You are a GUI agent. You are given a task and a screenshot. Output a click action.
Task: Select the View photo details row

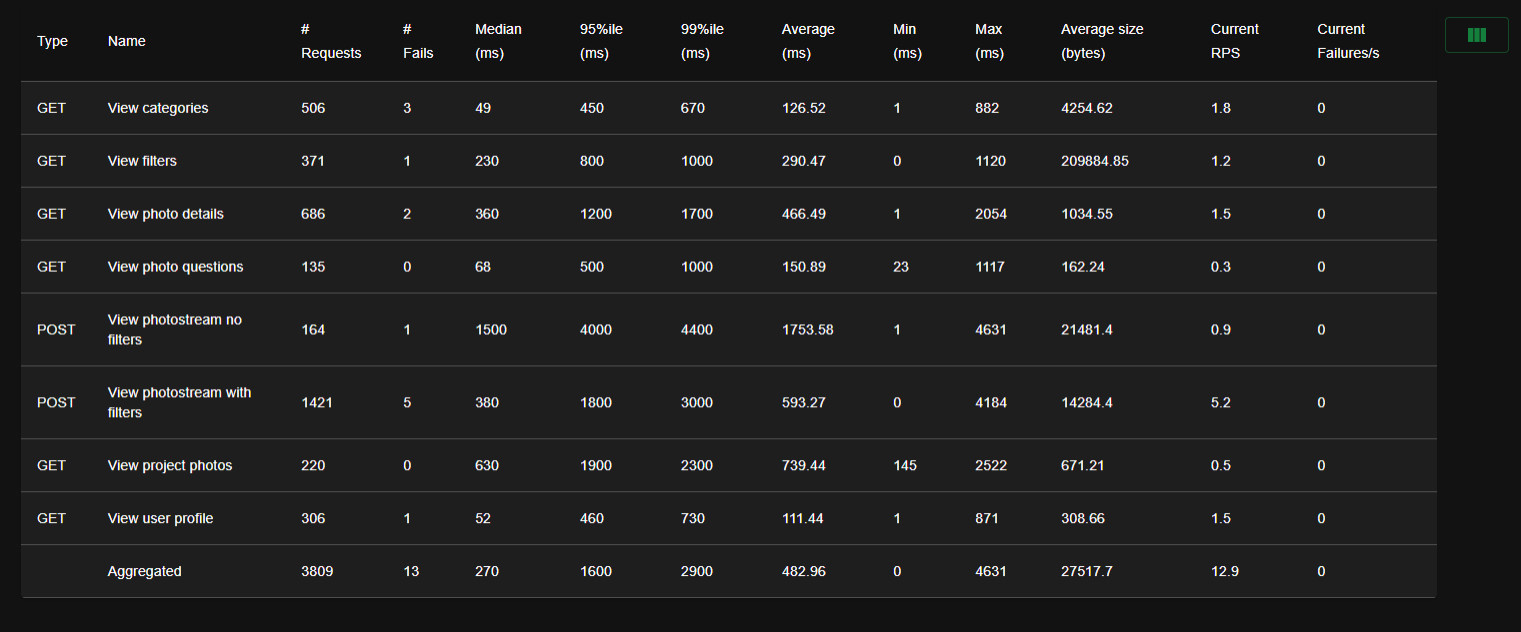728,214
